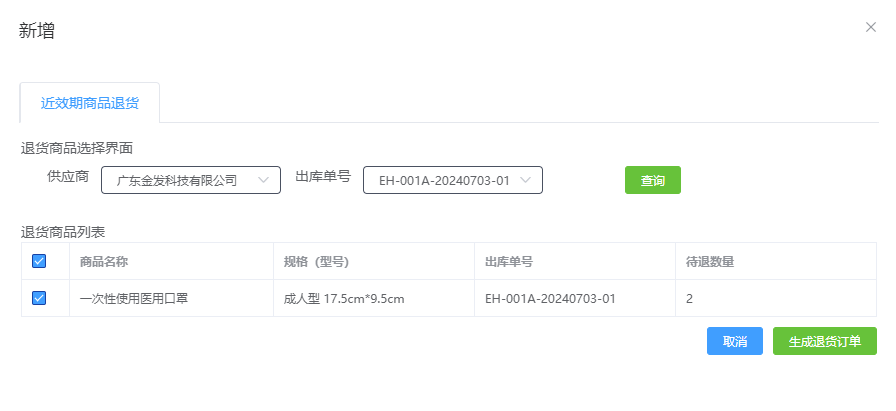Click the 待退数量 column header
Image resolution: width=896 pixels, height=411 pixels.
[x=710, y=262]
